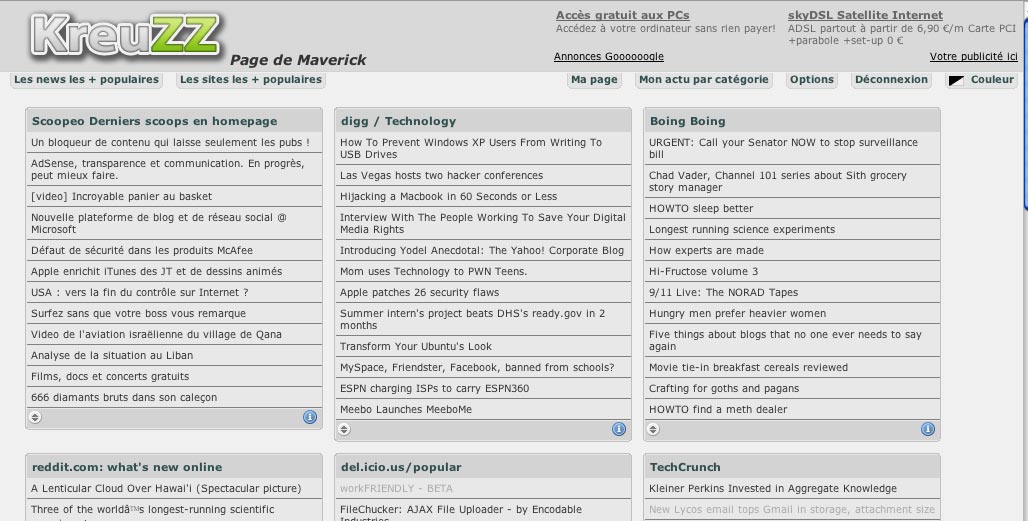Open the skyDSL Satellite Internet ad

(x=865, y=15)
